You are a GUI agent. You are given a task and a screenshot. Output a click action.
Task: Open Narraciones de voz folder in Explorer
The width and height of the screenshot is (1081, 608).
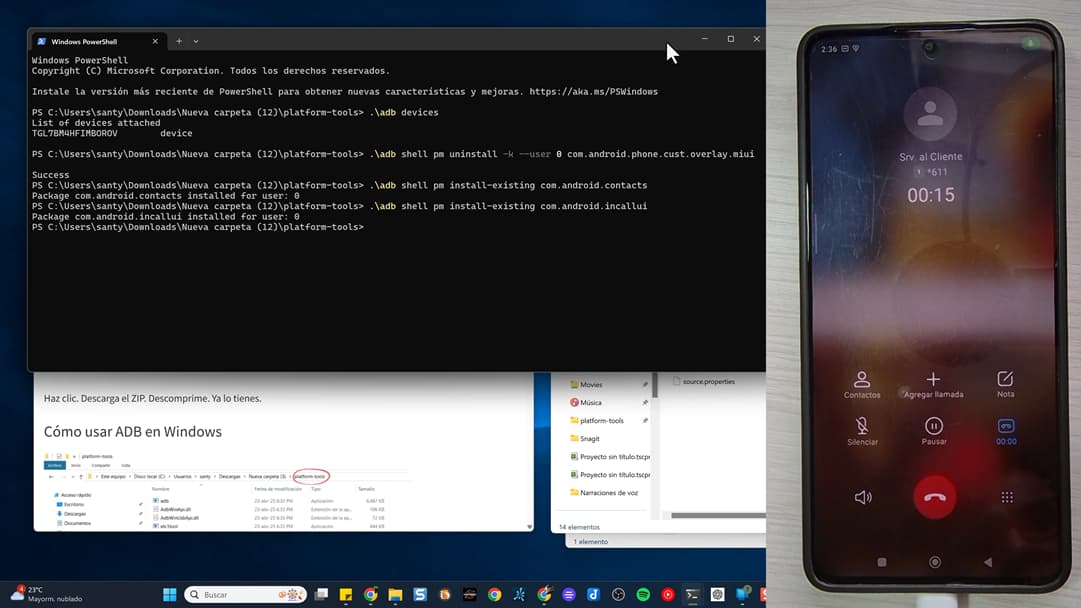[x=609, y=493]
